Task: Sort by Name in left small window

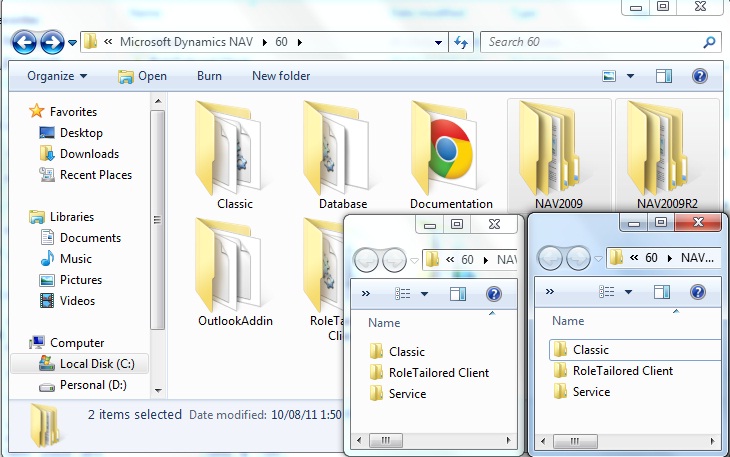Action: pos(384,323)
